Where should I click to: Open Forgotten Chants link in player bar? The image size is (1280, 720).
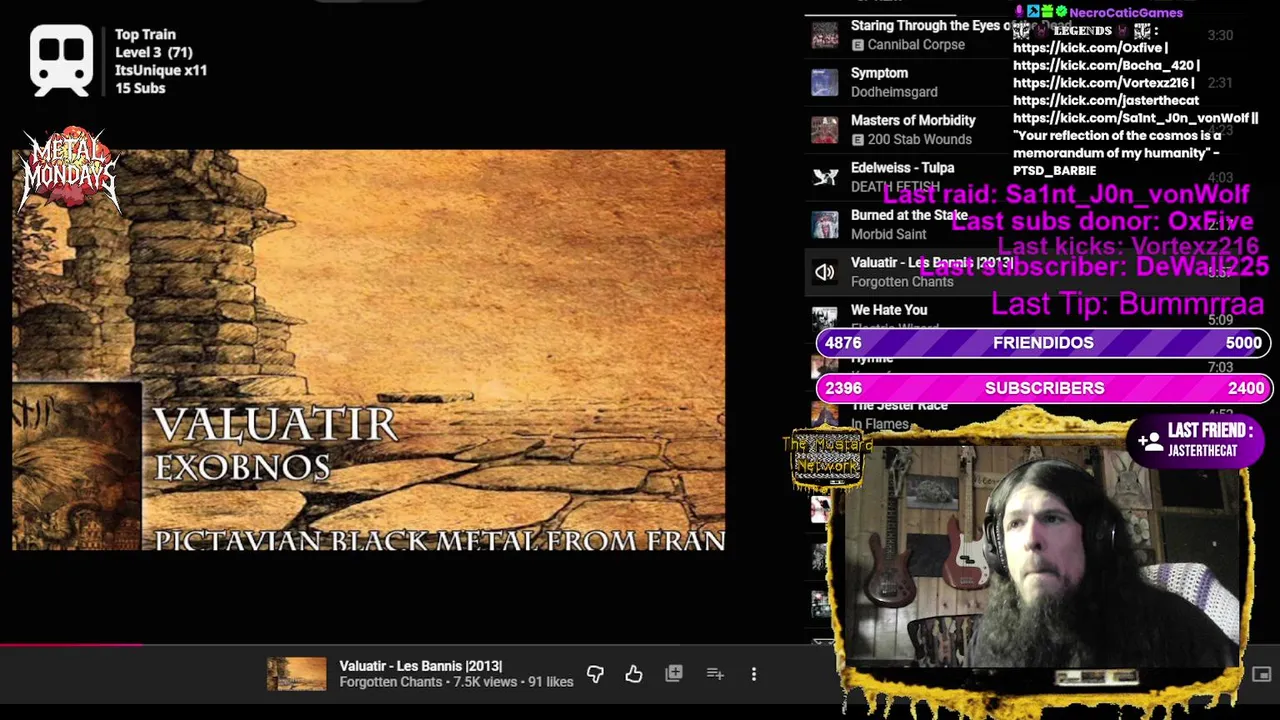(390, 682)
